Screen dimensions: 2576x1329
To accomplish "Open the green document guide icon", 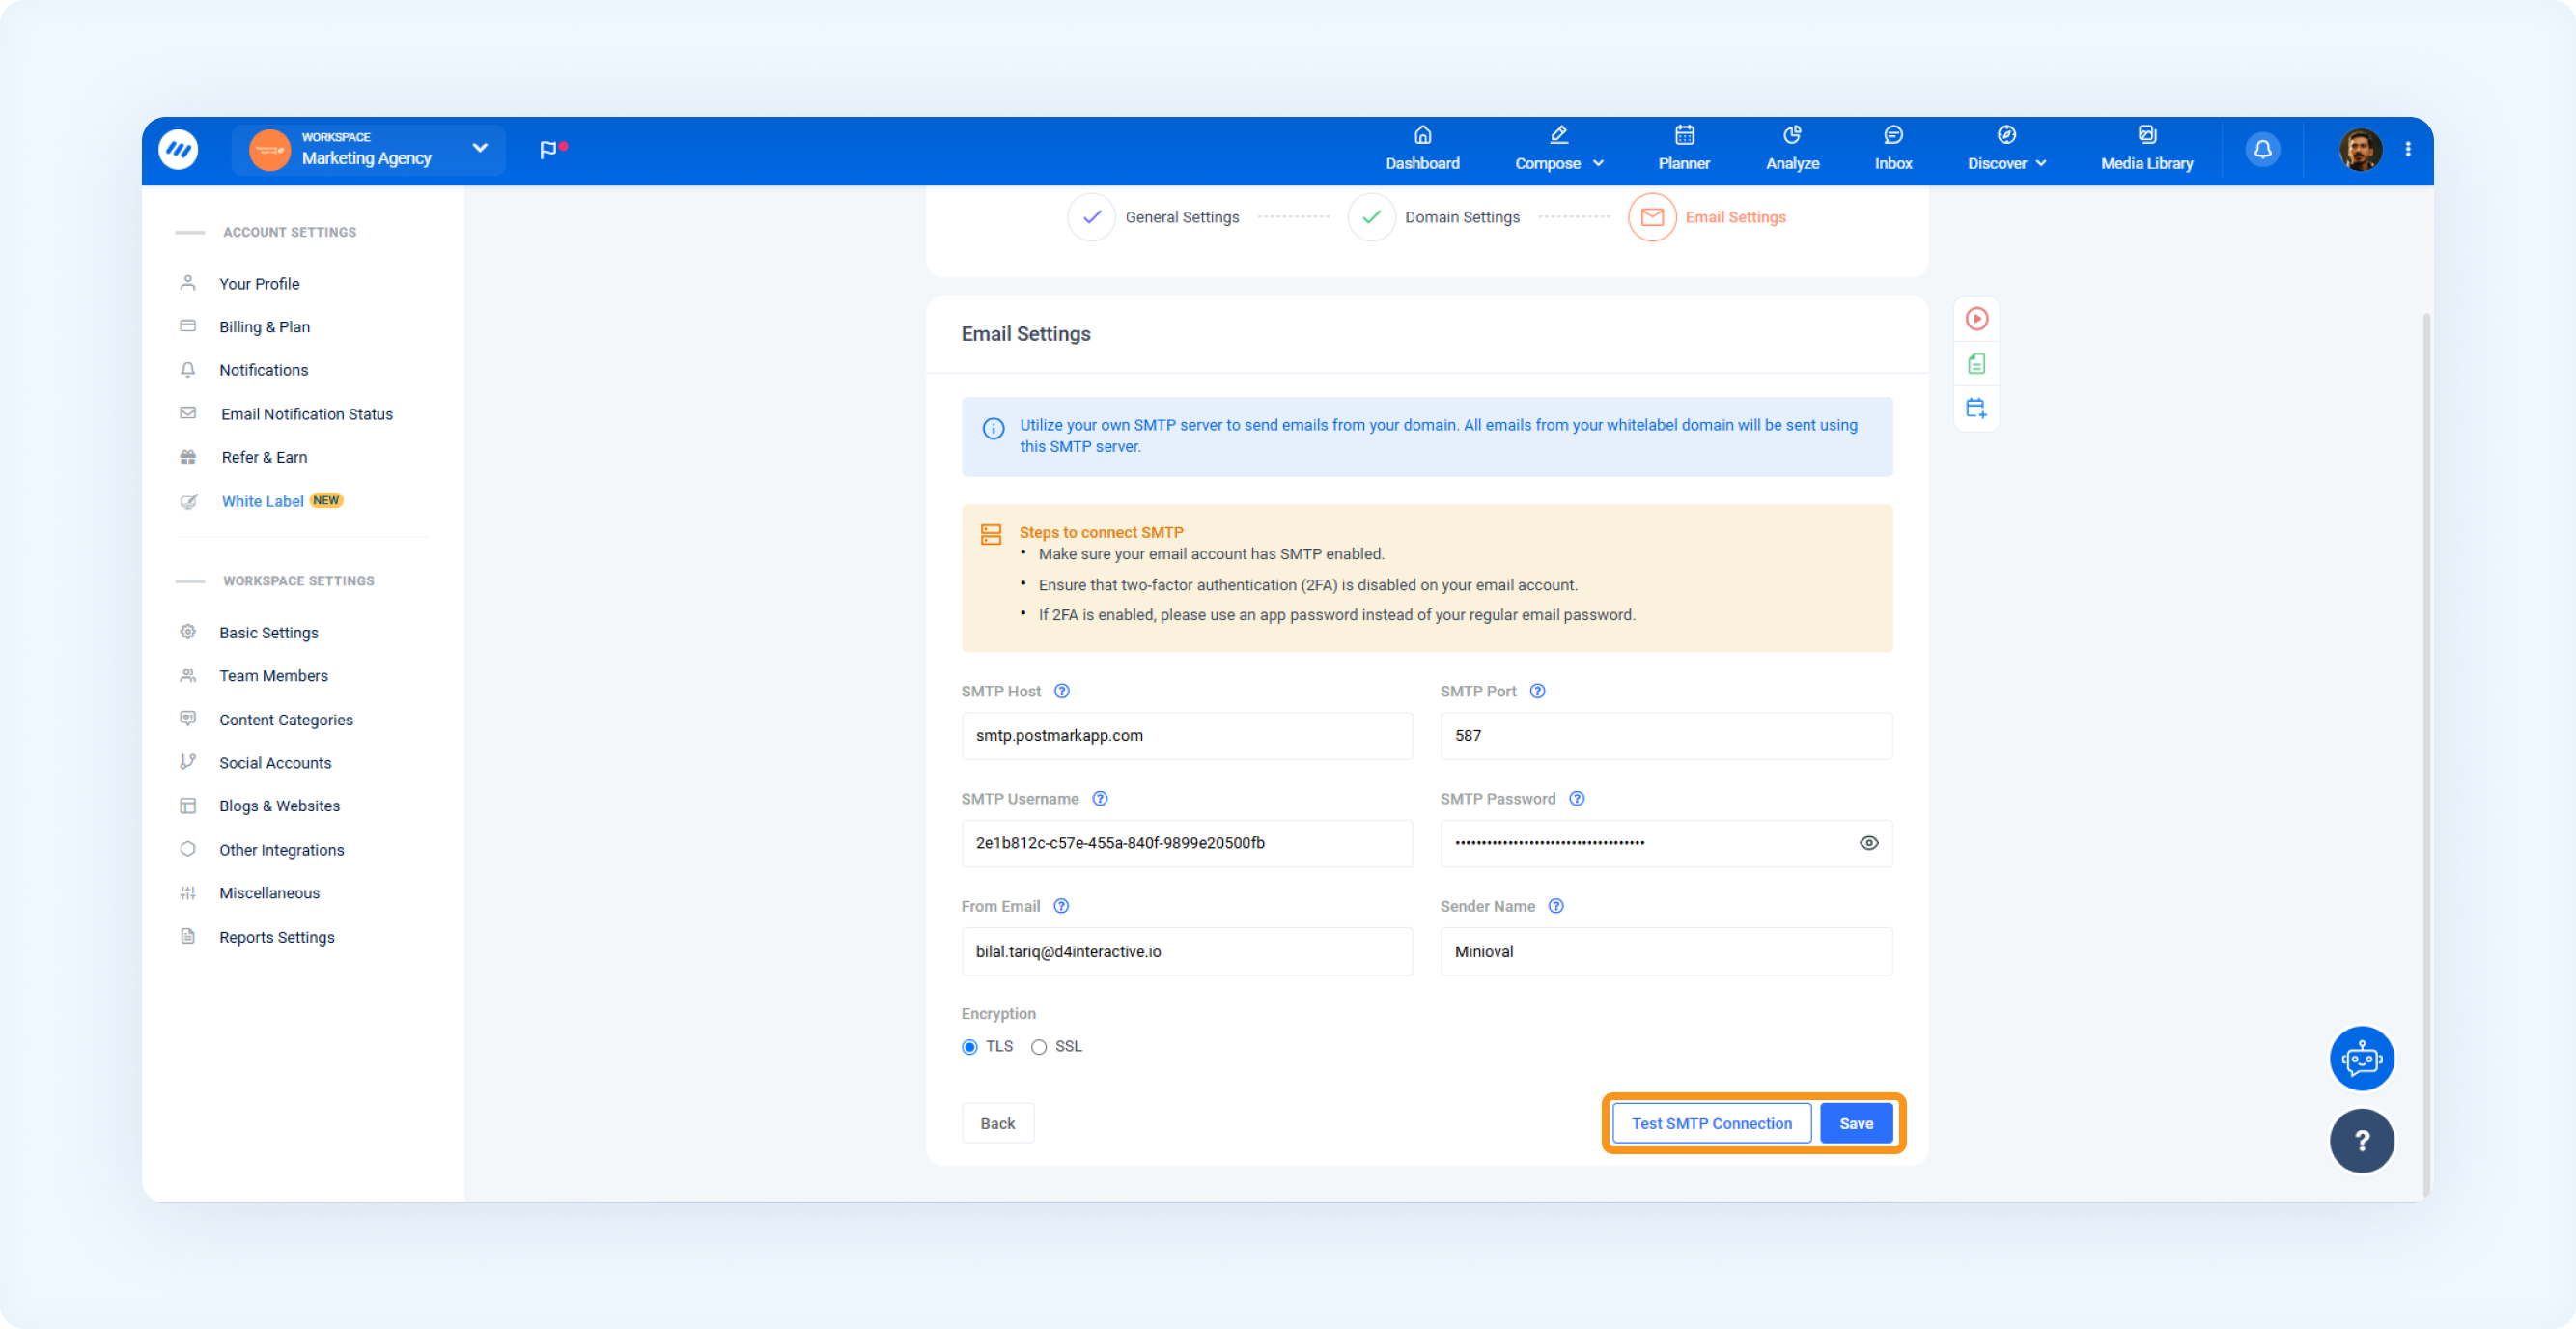I will (x=1976, y=364).
